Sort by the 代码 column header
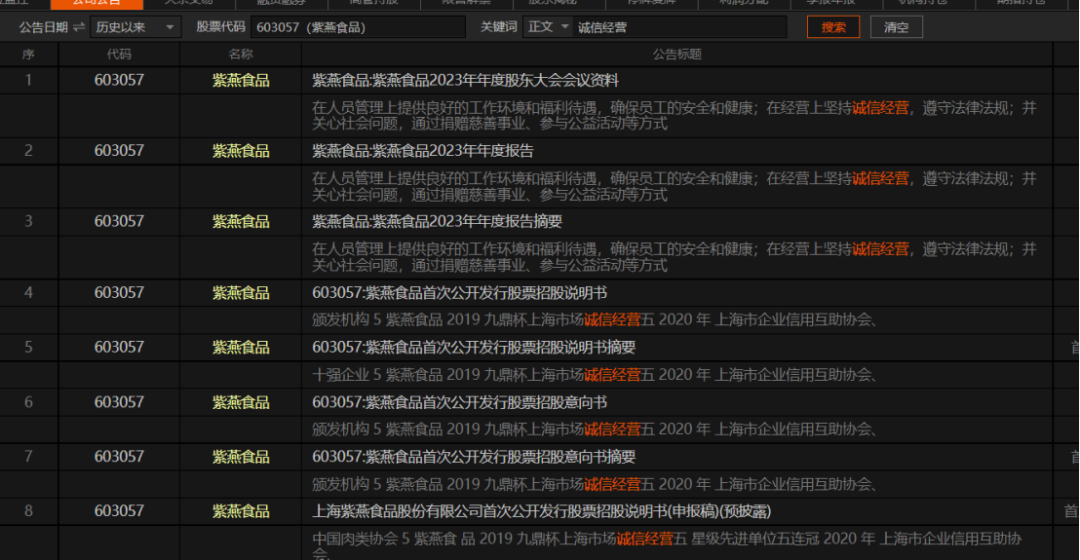The height and width of the screenshot is (560, 1080). click(119, 54)
